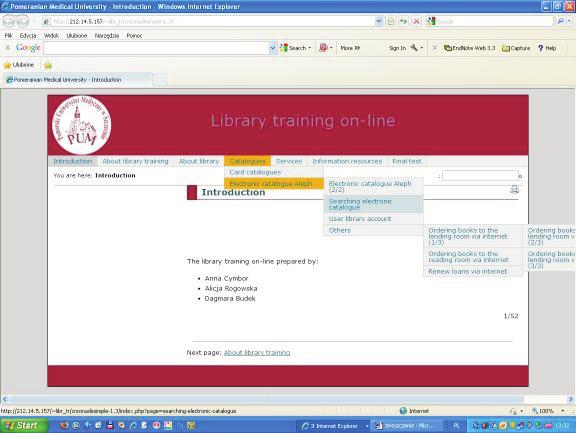Click the red Google toolbar share icon
This screenshot has height=433, width=576.
click(x=323, y=48)
